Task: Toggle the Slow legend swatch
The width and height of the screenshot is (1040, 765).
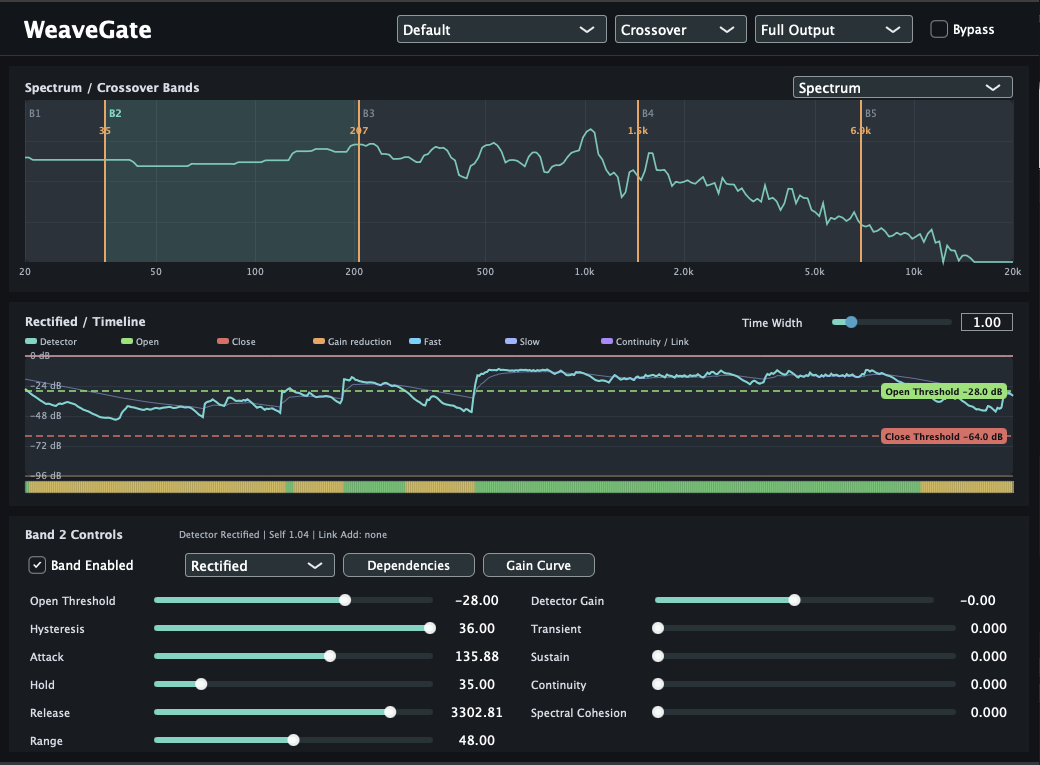Action: tap(511, 341)
